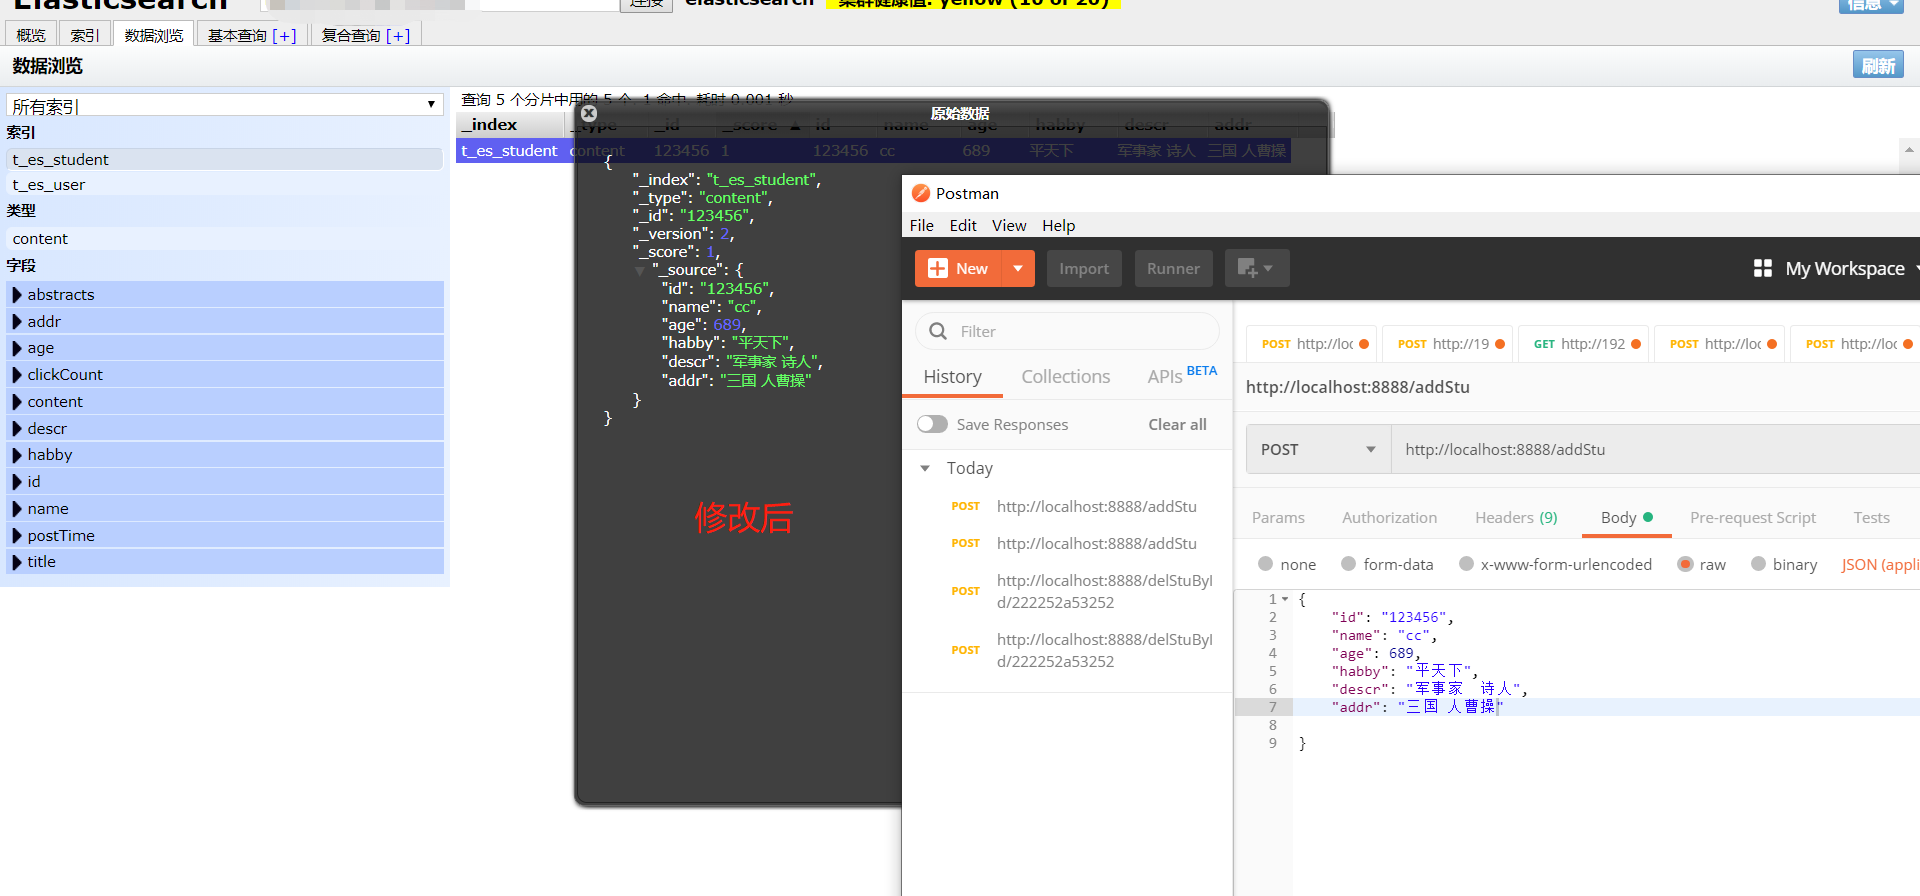Switch to the 索引 indices tab
This screenshot has width=1920, height=896.
[85, 35]
